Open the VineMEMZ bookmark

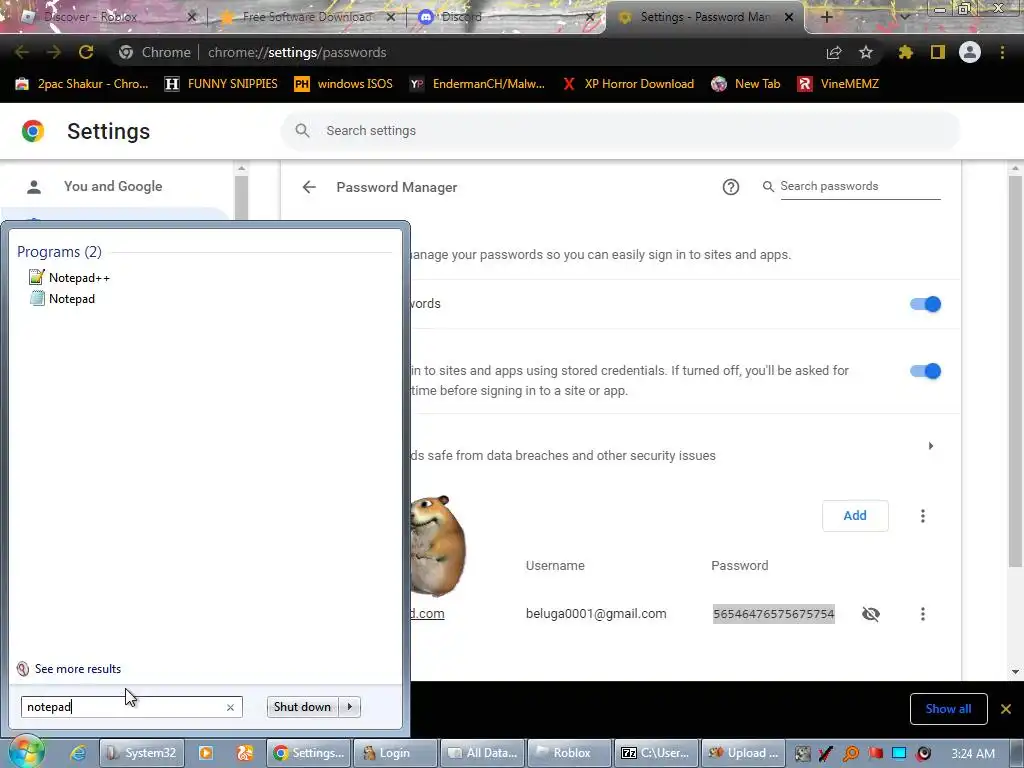tap(839, 84)
